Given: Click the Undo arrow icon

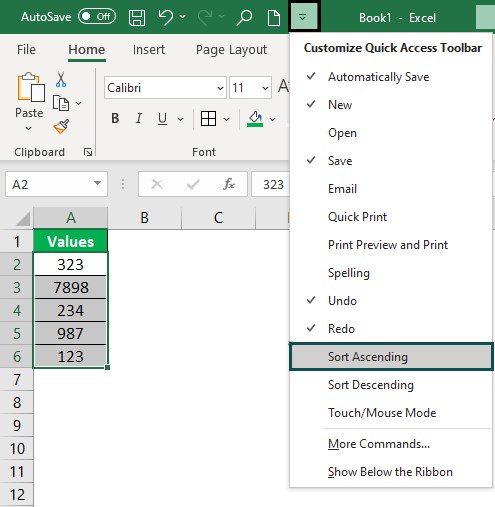Looking at the screenshot, I should click(166, 17).
